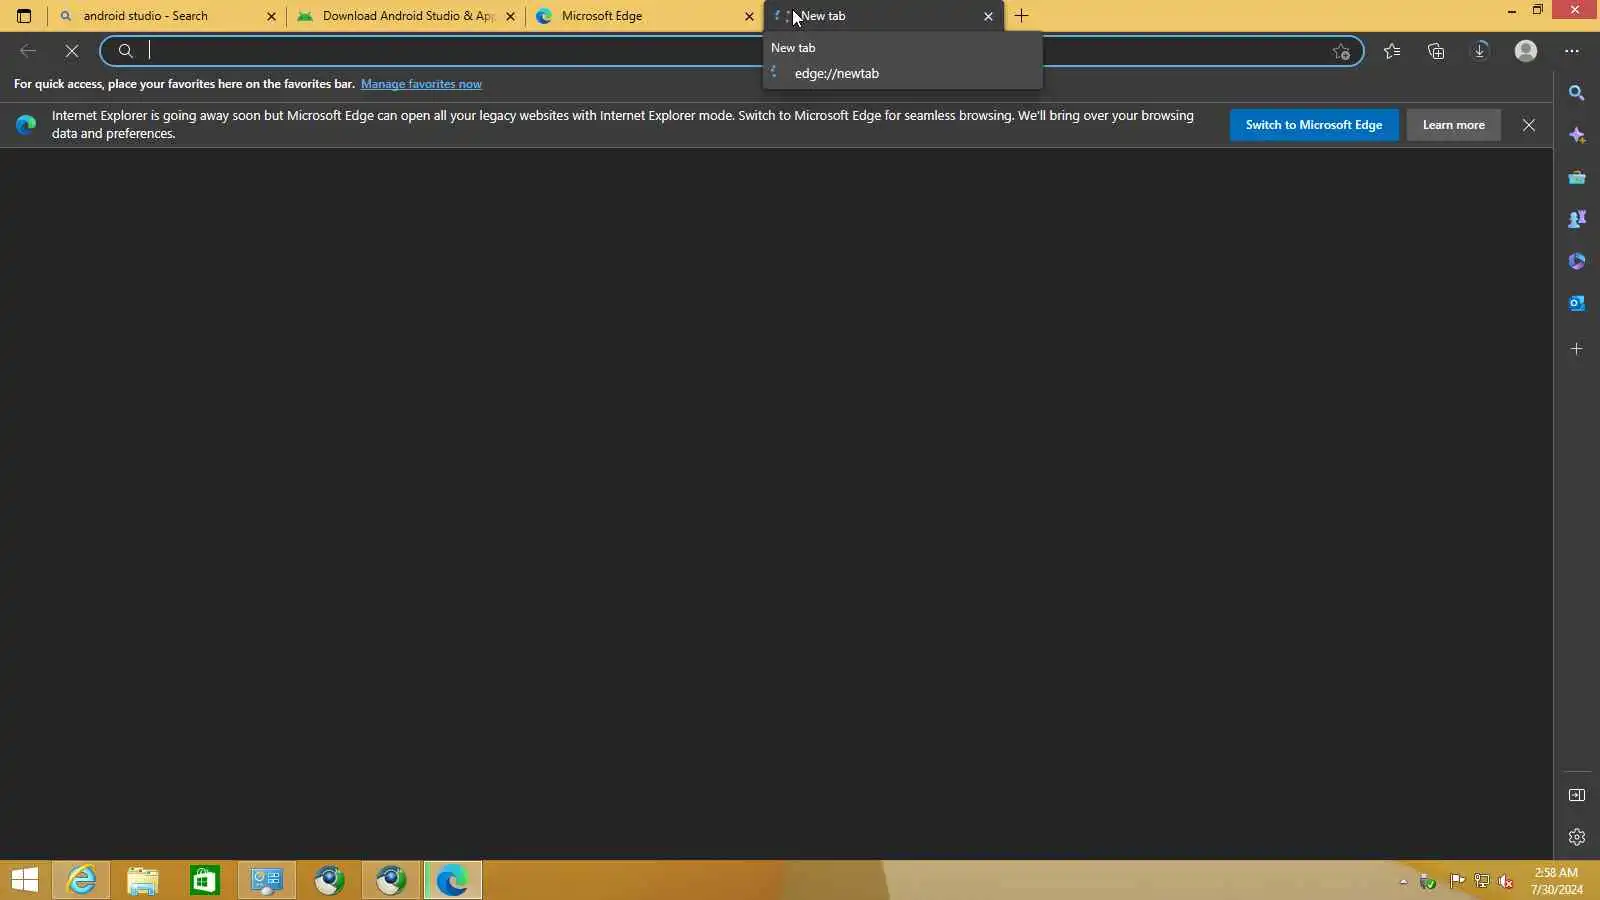
Task: Add a site to sidebar plus
Action: click(x=1577, y=349)
